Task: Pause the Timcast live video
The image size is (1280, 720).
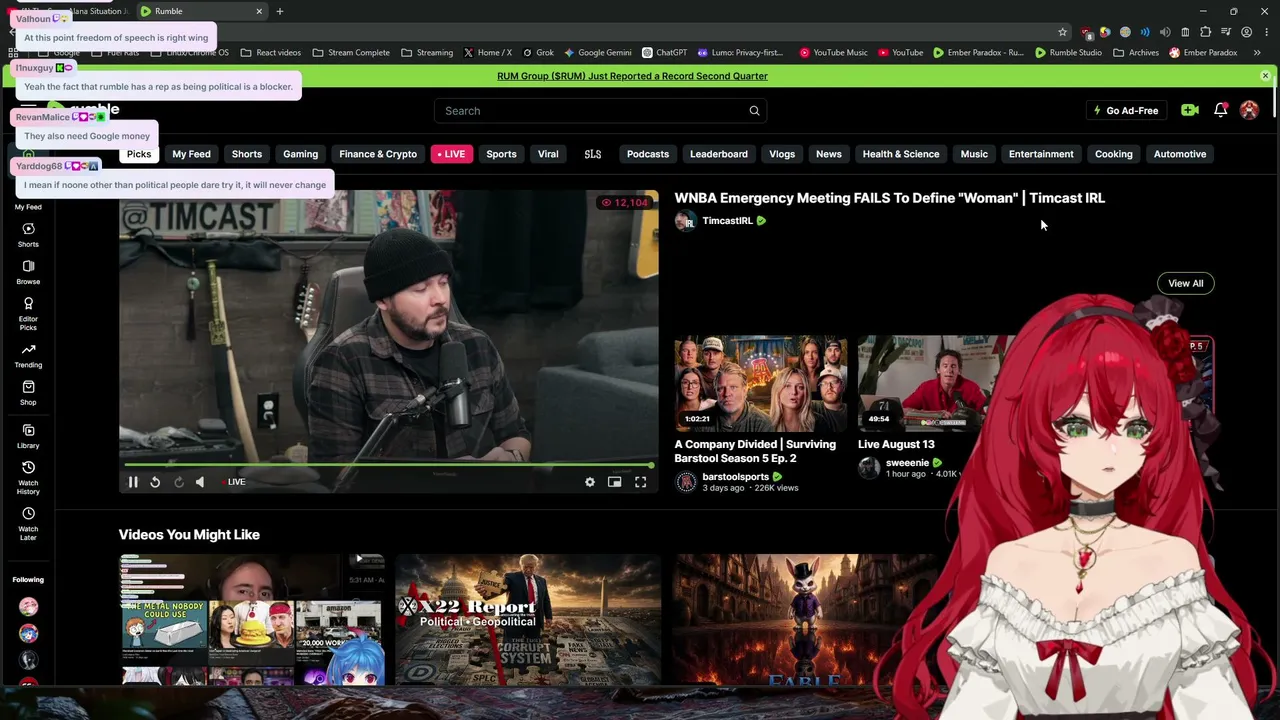Action: [133, 482]
